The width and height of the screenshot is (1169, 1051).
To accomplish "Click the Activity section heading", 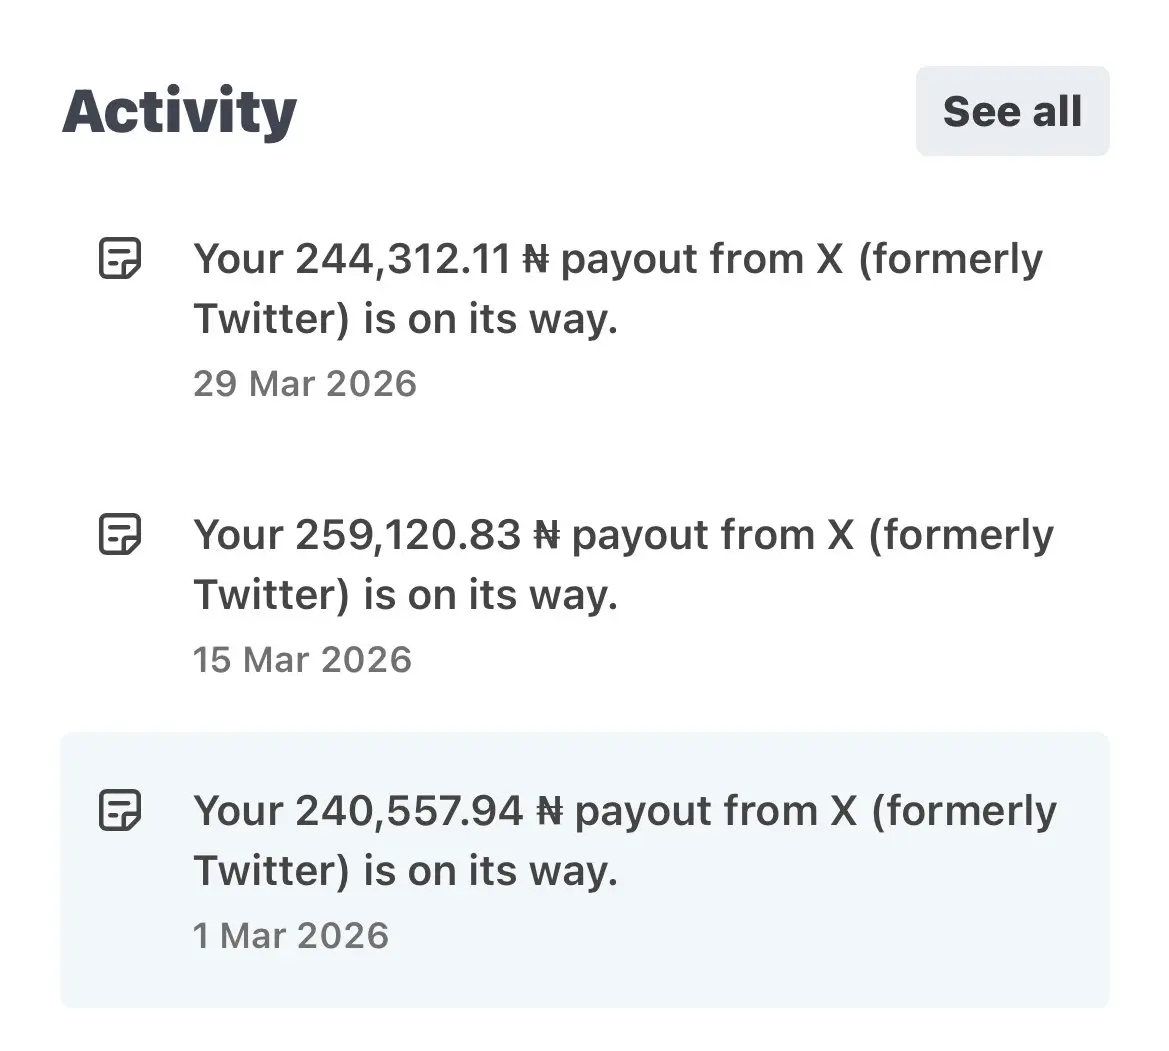I will [x=180, y=112].
